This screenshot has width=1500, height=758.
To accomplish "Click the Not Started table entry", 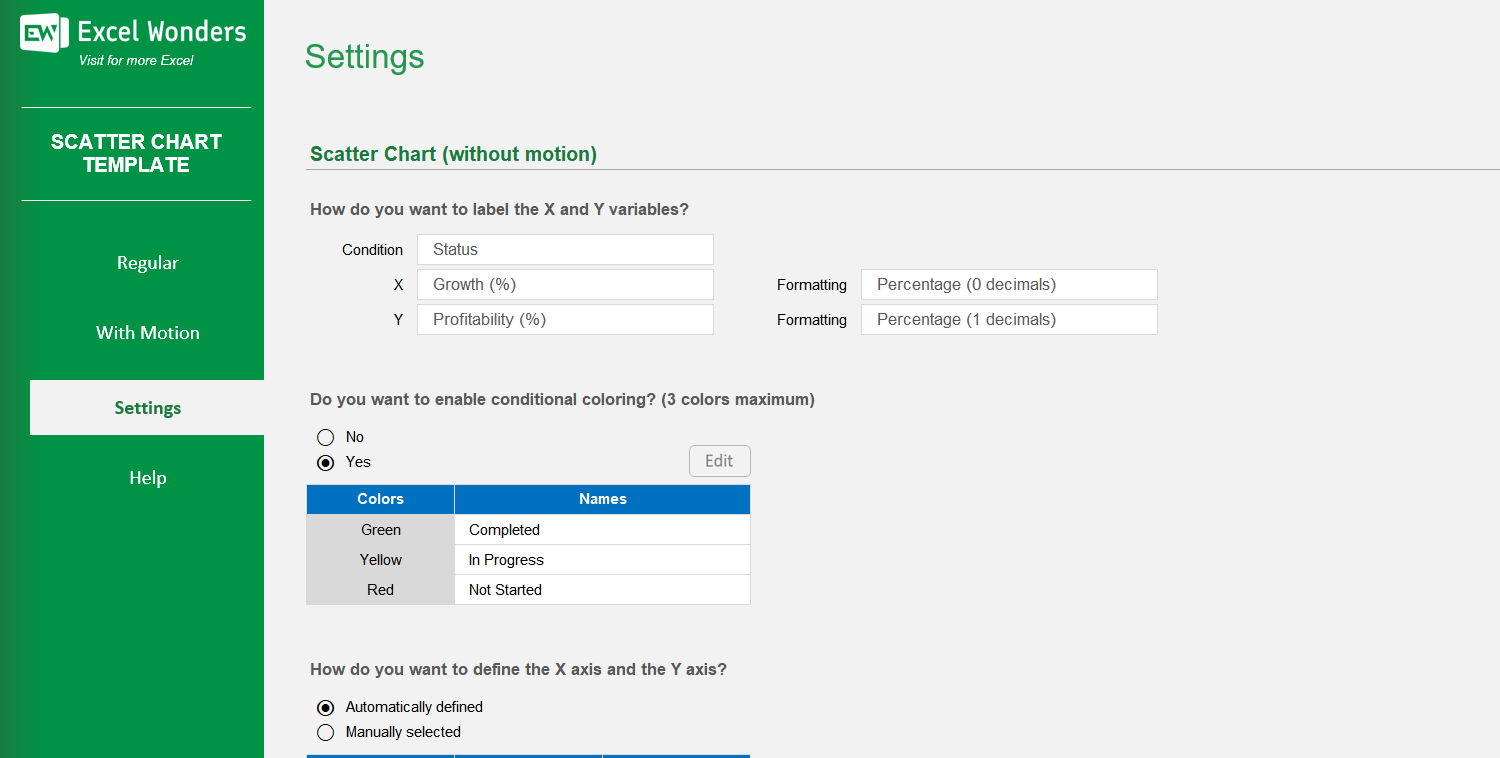I will [x=601, y=589].
